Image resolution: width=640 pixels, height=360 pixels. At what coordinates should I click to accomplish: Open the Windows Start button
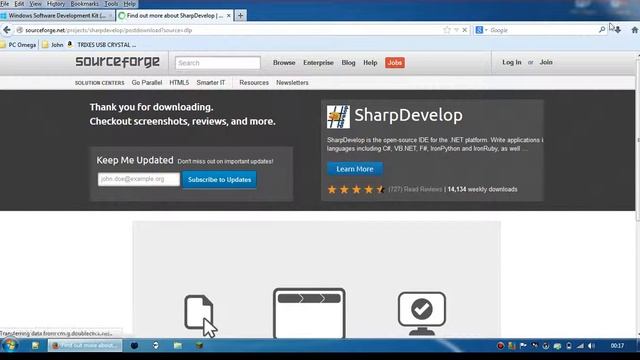10,345
